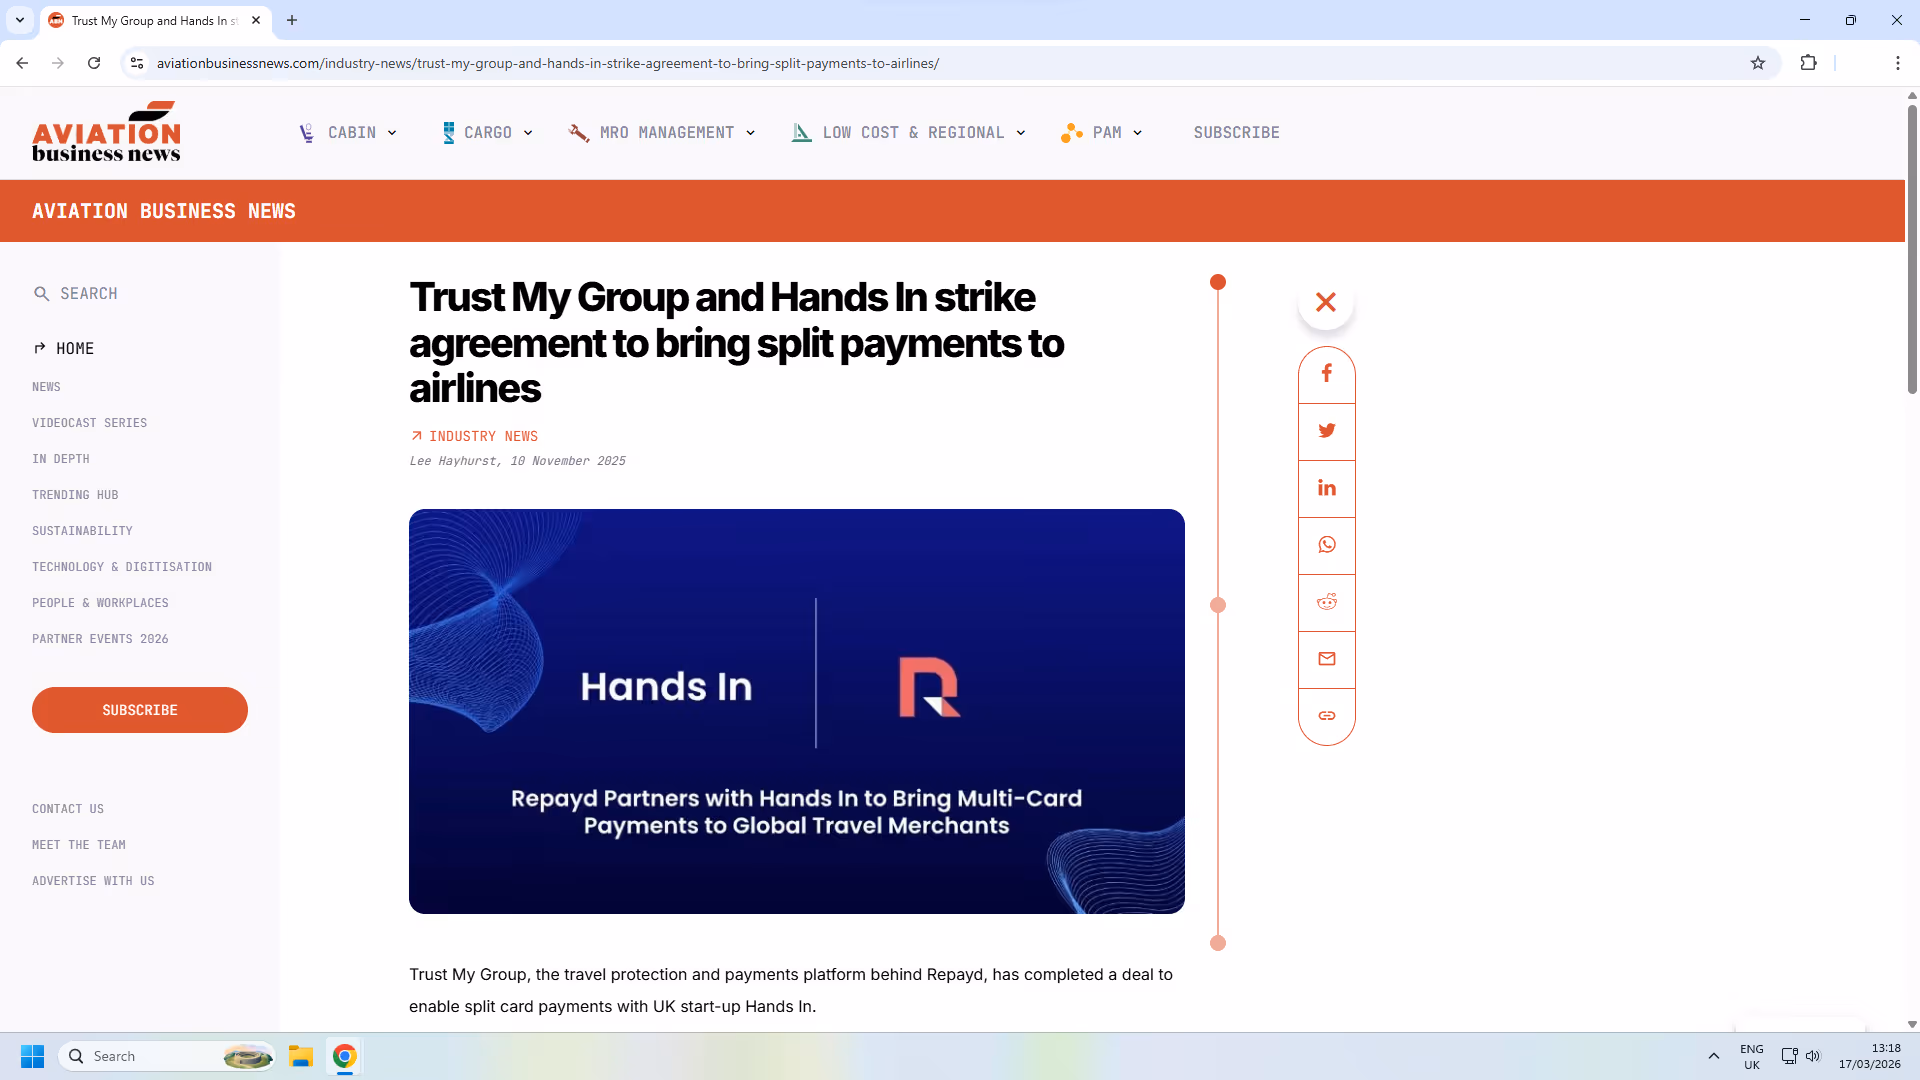Close the share panel X button
This screenshot has height=1080, width=1920.
point(1326,302)
